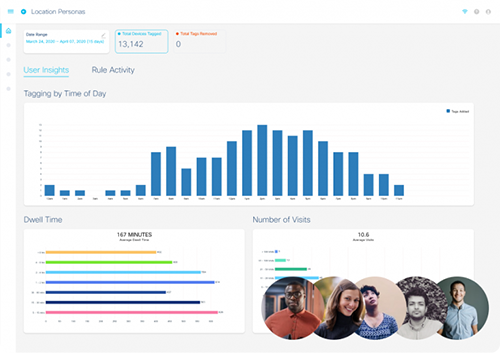Switch to the Rule Activity tab

[x=113, y=70]
